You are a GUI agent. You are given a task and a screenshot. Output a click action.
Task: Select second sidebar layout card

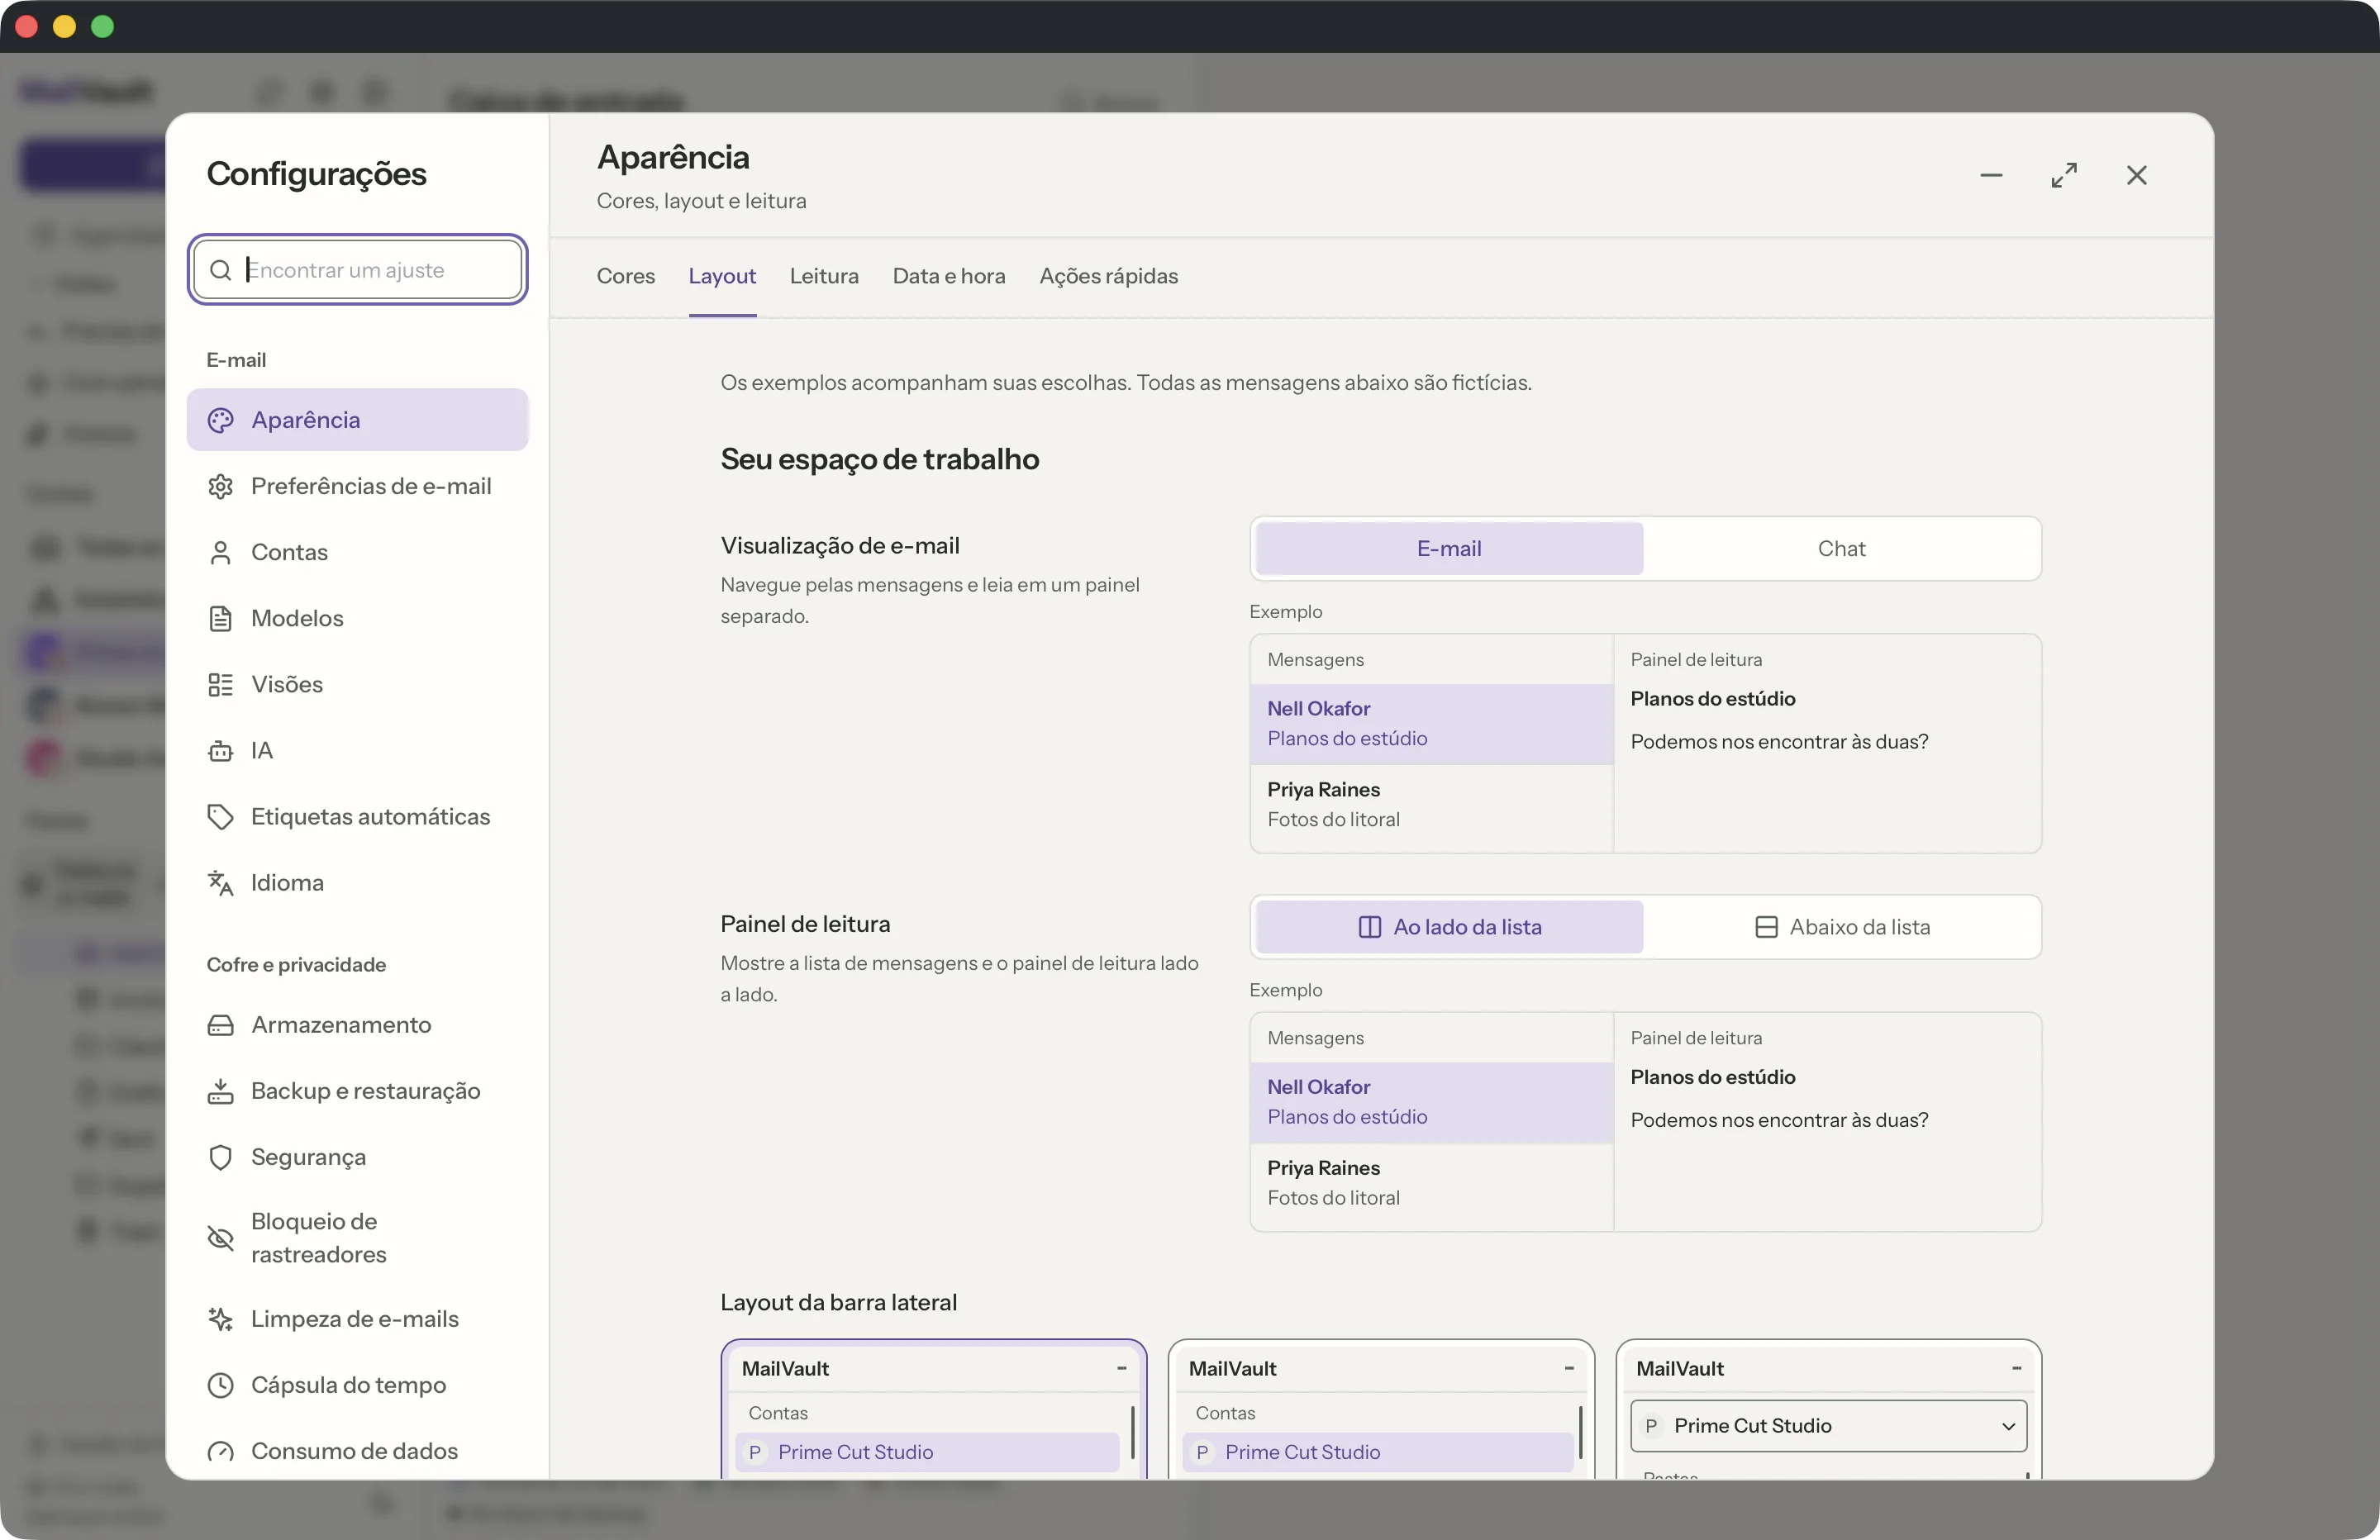(1381, 1409)
